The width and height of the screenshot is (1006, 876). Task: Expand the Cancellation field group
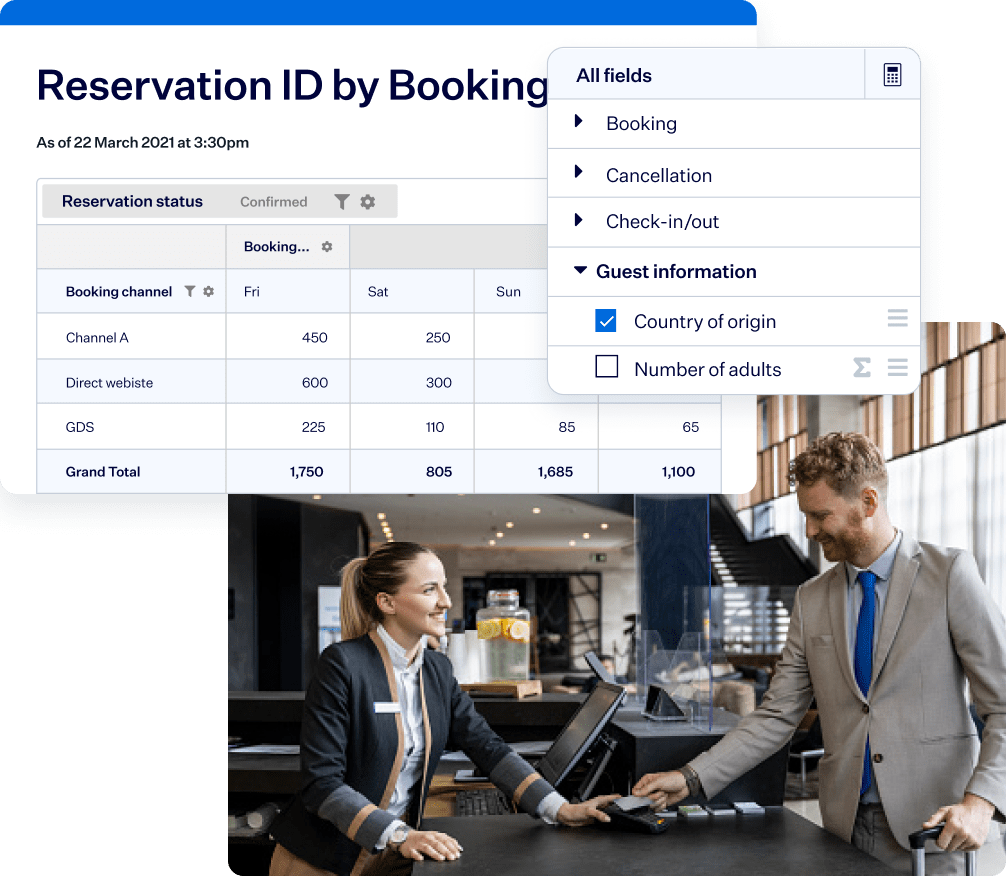579,173
